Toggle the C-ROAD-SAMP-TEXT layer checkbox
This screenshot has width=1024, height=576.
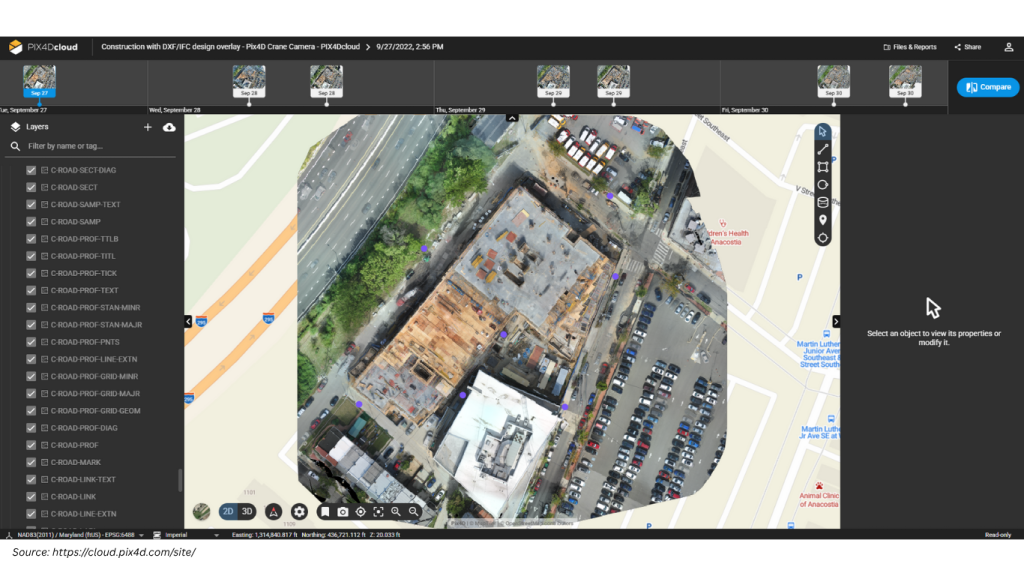coord(31,204)
